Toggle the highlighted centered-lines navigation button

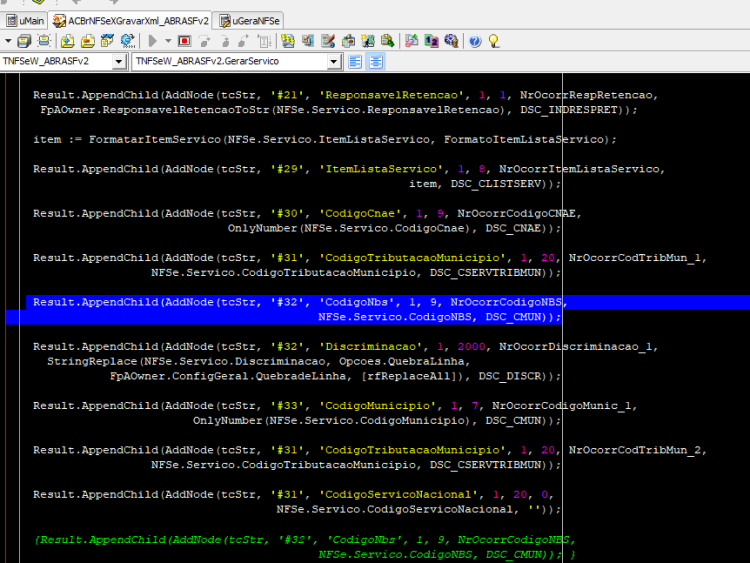click(376, 62)
